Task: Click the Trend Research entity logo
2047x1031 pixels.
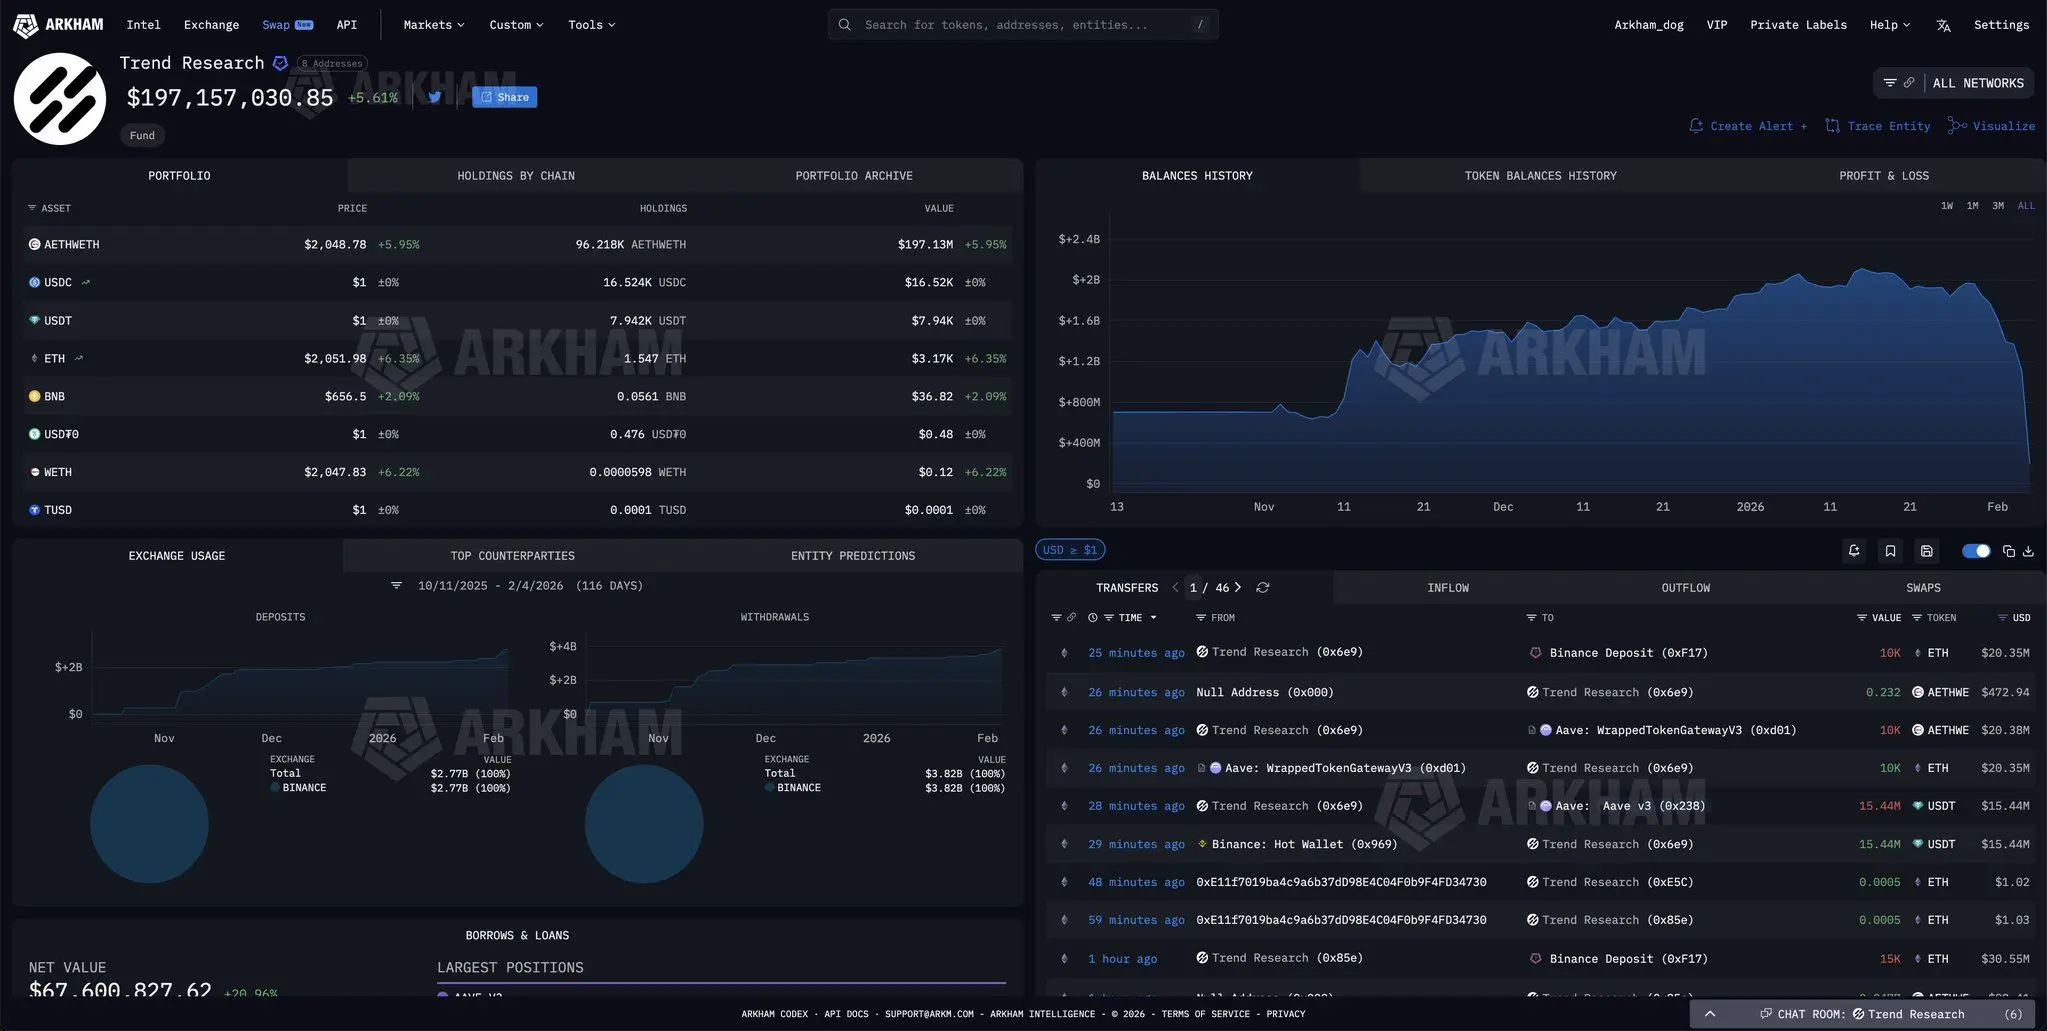Action: click(x=60, y=99)
